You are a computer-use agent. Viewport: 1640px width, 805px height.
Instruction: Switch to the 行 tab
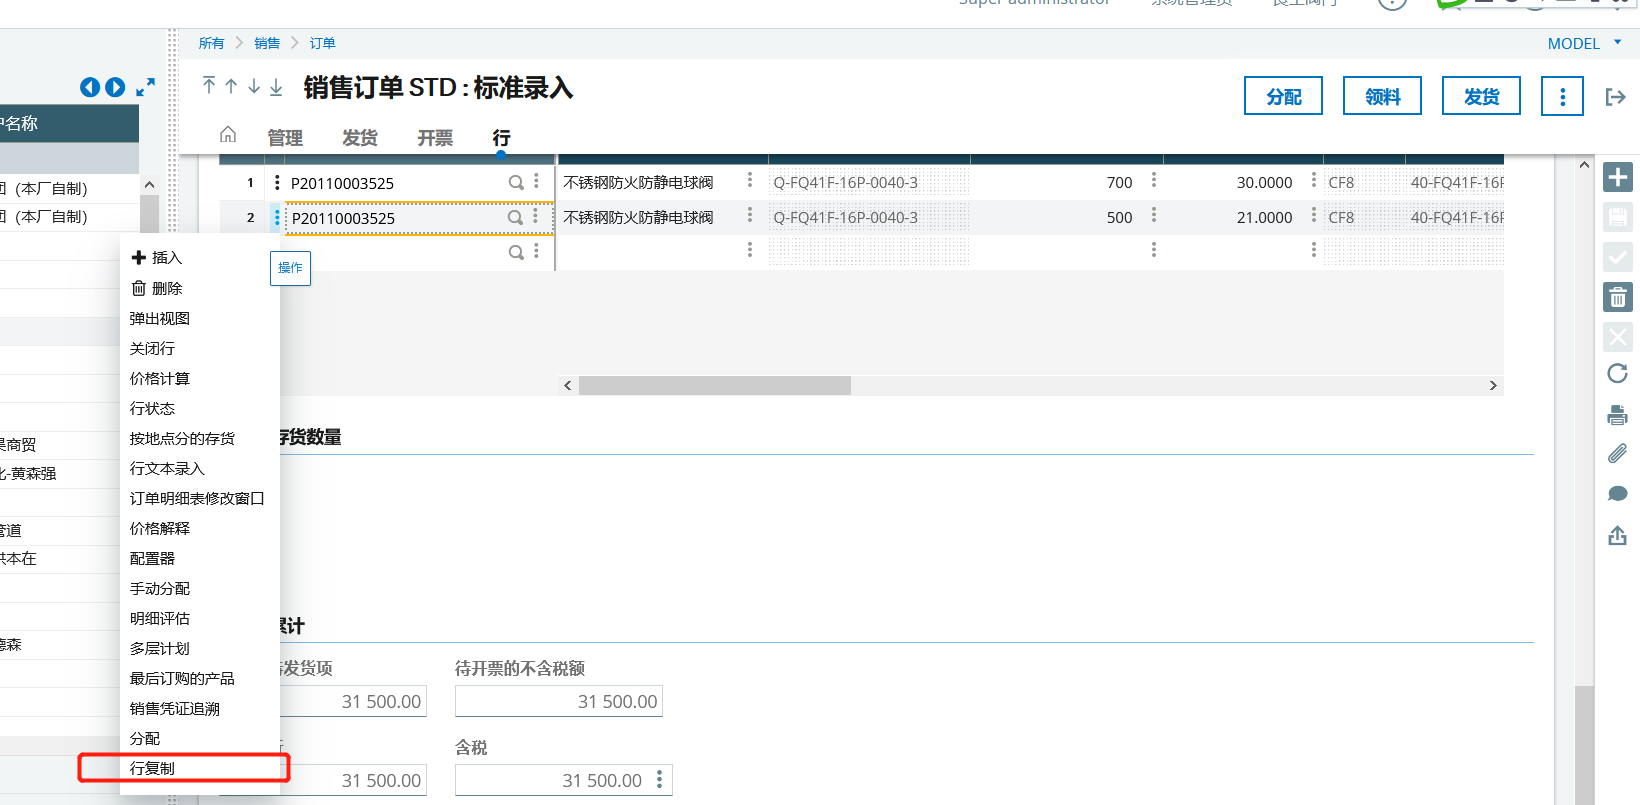501,138
